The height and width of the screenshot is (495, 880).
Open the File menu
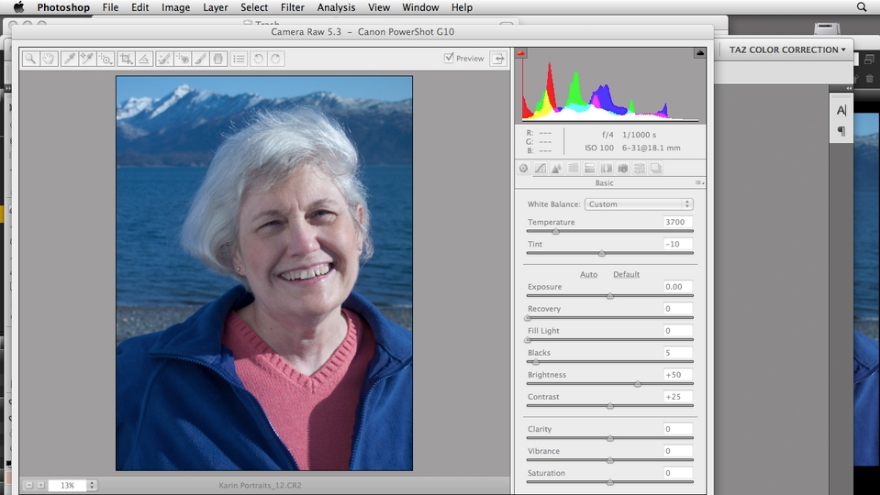111,7
